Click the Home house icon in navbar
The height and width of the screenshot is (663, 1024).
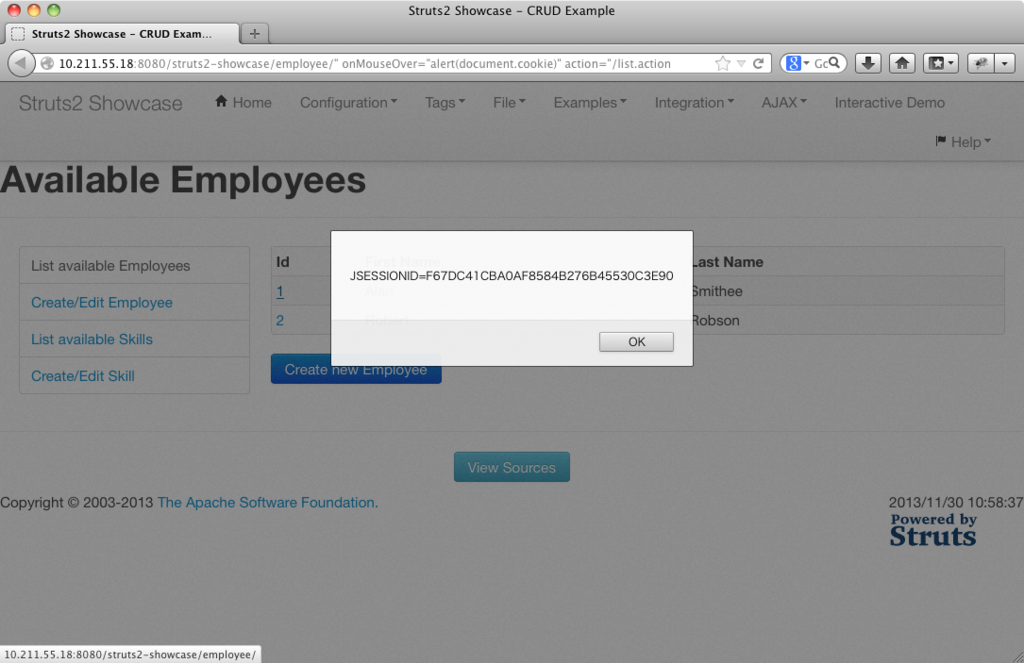[221, 101]
